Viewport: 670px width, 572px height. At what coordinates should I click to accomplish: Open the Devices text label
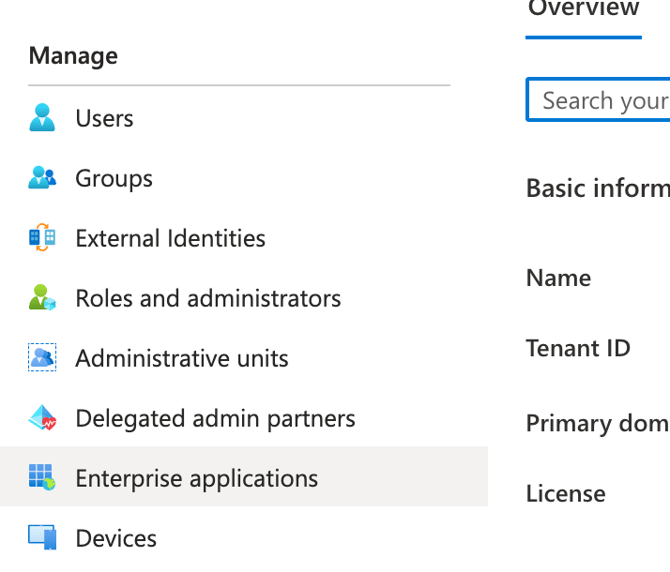[x=116, y=538]
